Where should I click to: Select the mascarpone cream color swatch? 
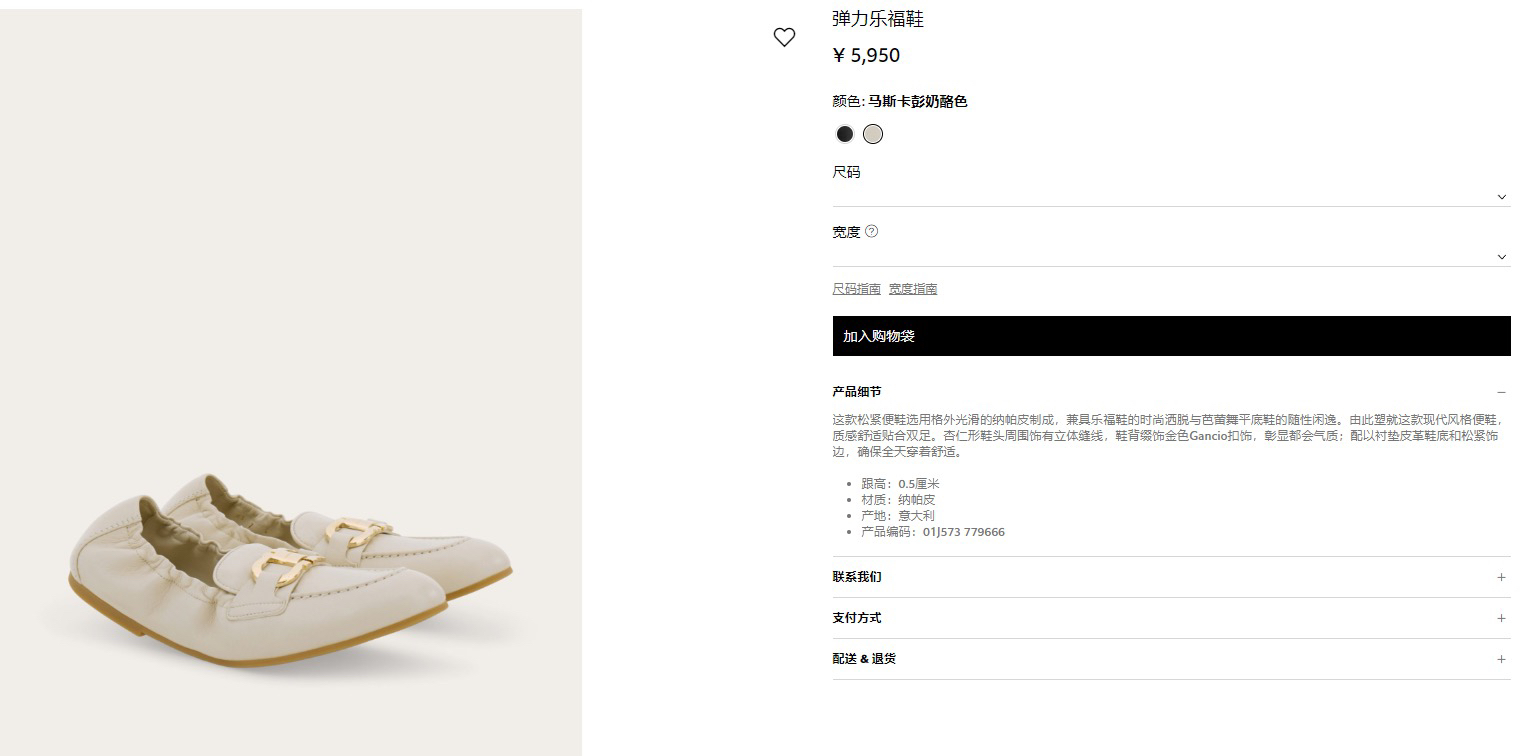click(x=873, y=134)
